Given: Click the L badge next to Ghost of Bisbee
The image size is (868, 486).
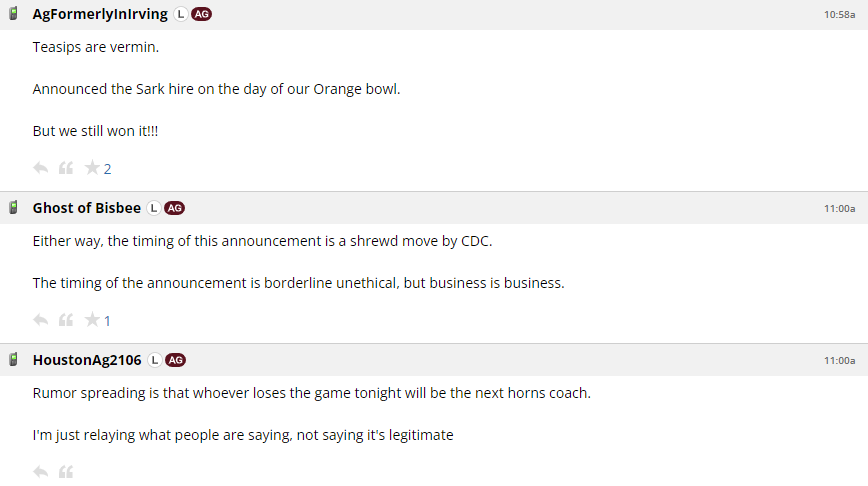Looking at the screenshot, I should tap(153, 208).
